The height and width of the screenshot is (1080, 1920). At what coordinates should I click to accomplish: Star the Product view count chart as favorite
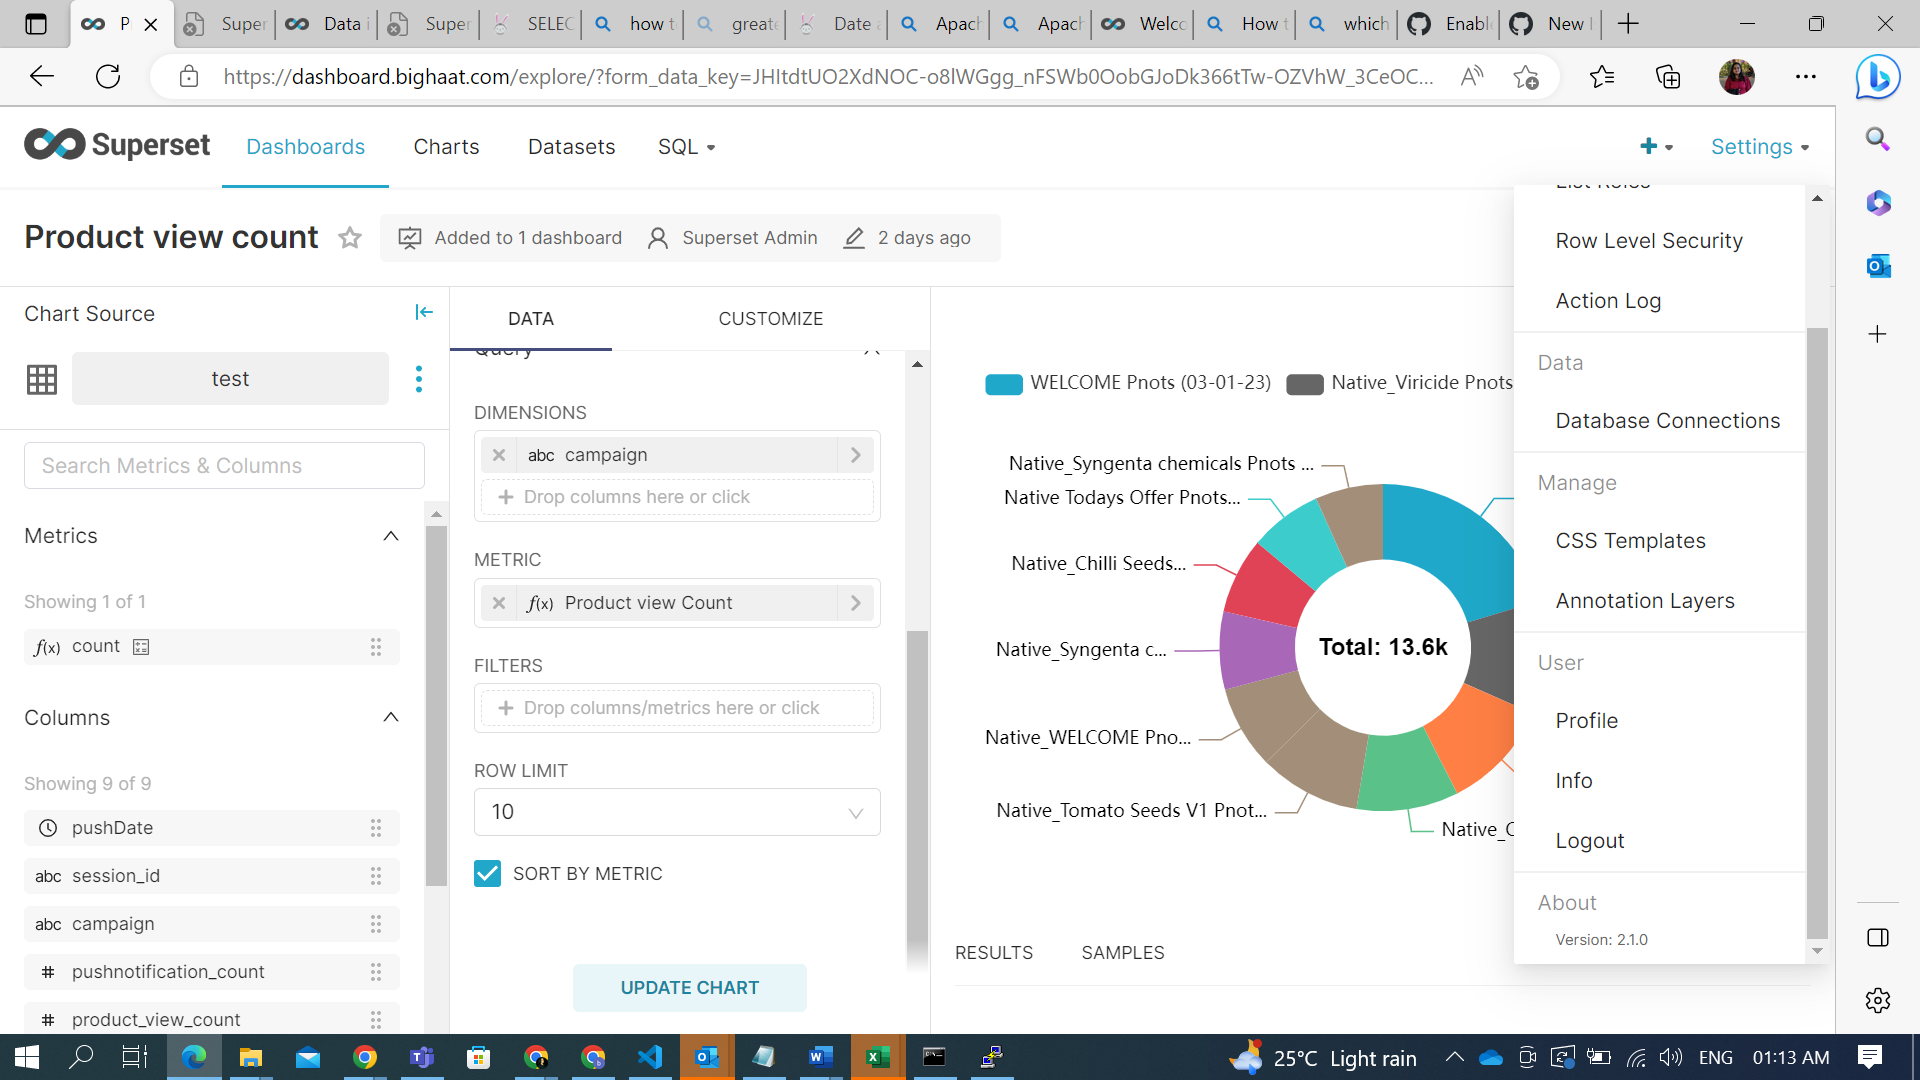[349, 238]
